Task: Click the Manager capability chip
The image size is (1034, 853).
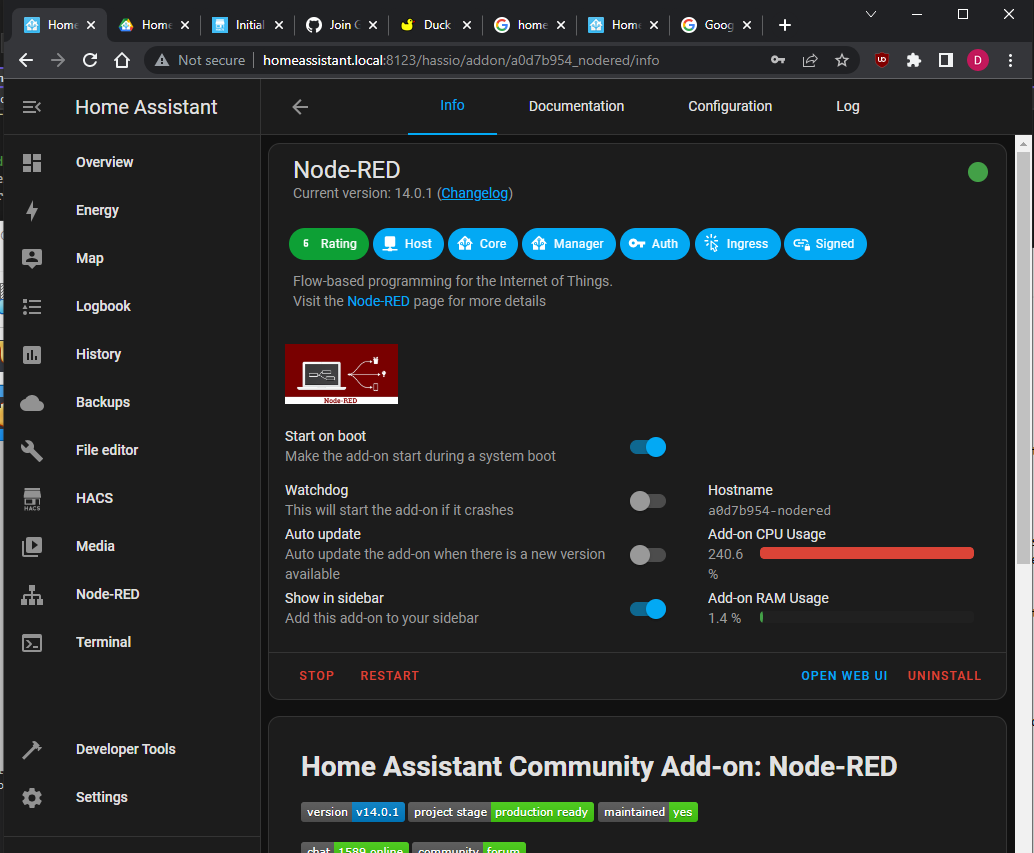Action: (x=568, y=244)
